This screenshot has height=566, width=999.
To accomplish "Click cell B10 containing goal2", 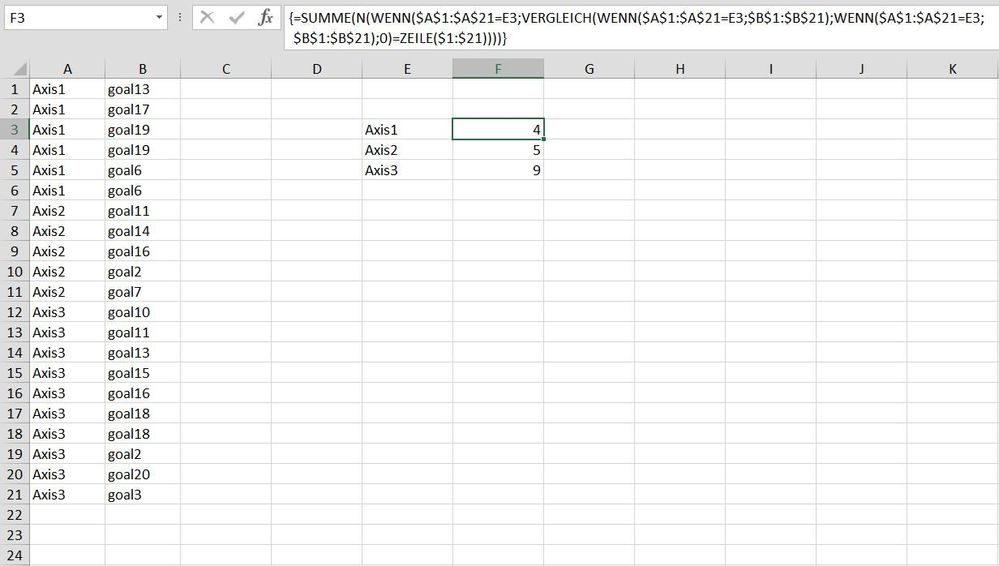I will (143, 272).
